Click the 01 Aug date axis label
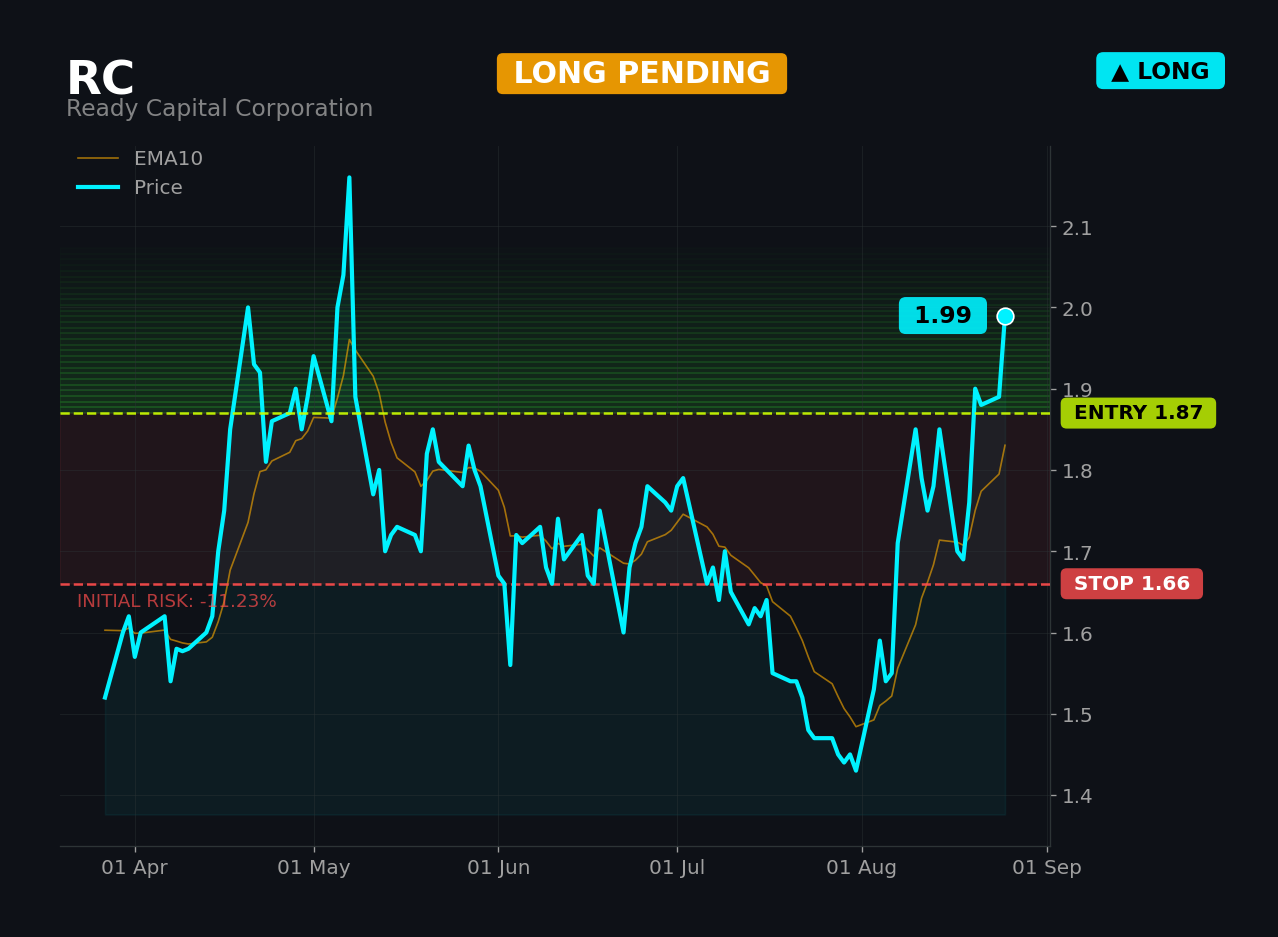 click(861, 868)
